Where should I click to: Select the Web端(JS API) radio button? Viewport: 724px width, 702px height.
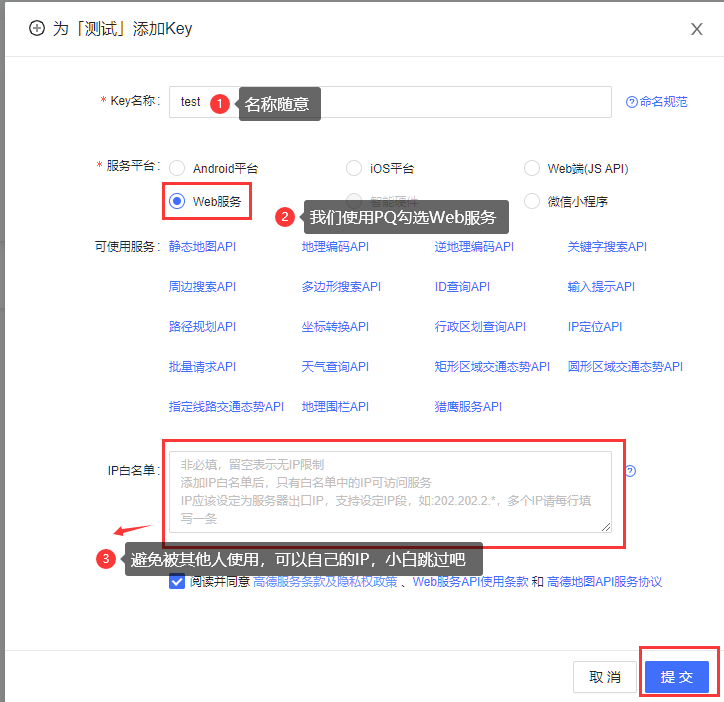531,169
